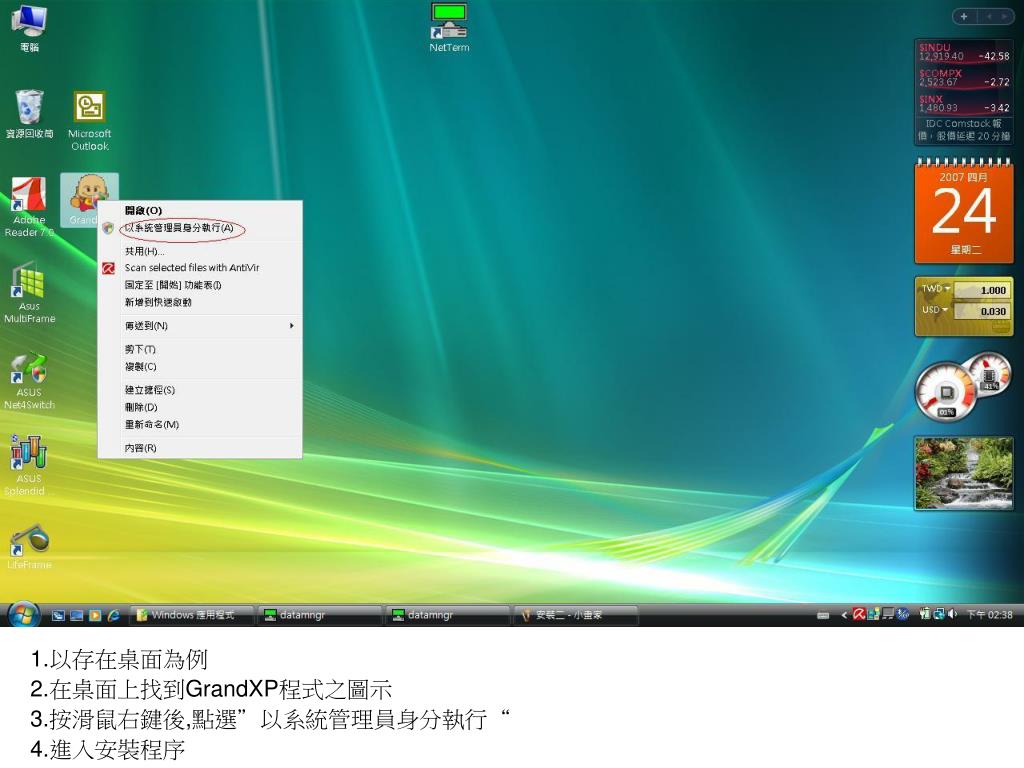Switch to 安裝二 - 小畫家 taskbar button
This screenshot has width=1024, height=768.
point(576,615)
